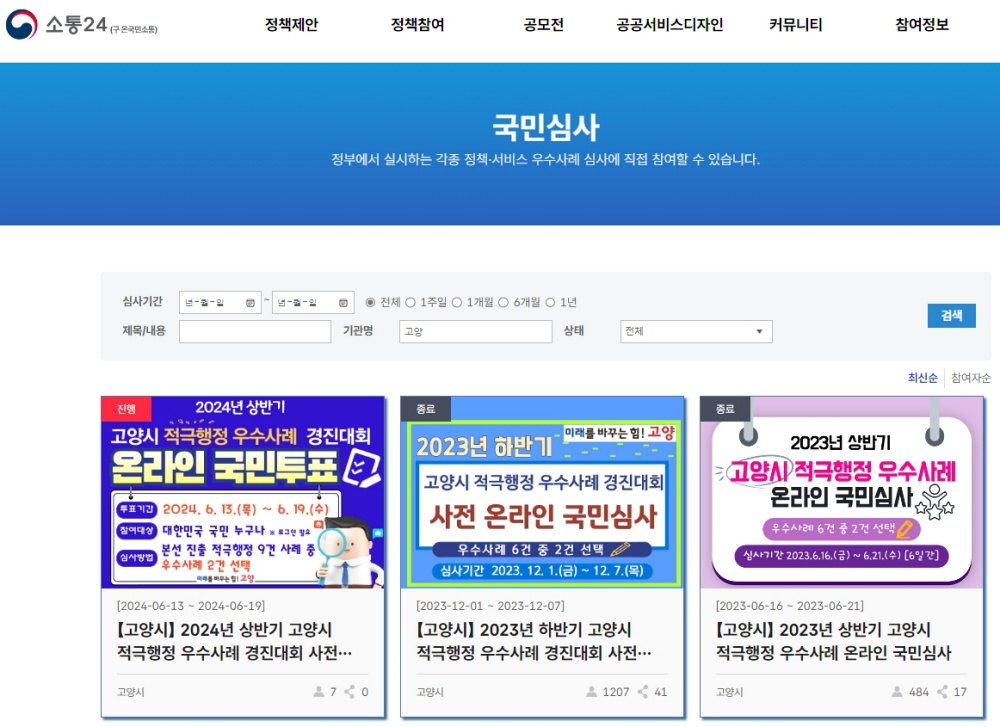Image resolution: width=1000 pixels, height=727 pixels.
Task: Click the blue 검색 button
Action: (x=952, y=316)
